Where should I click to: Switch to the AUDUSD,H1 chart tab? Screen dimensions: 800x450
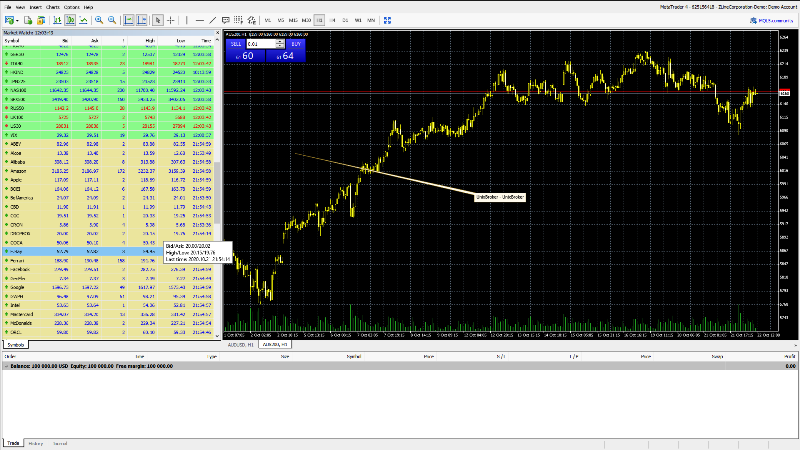point(240,345)
